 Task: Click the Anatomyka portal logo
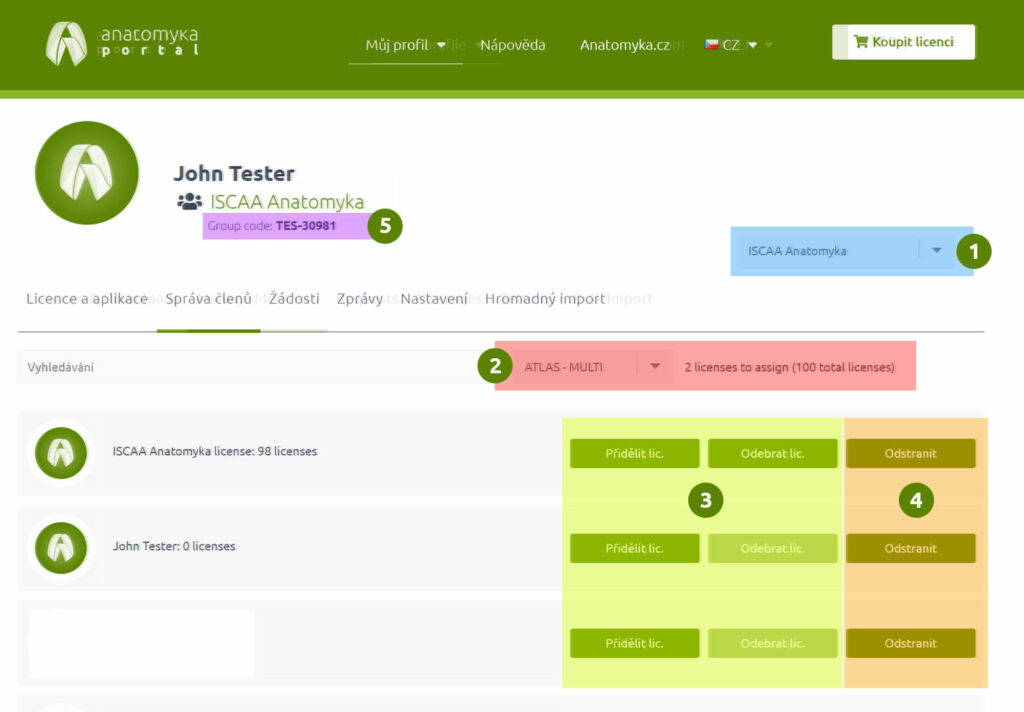pos(122,43)
